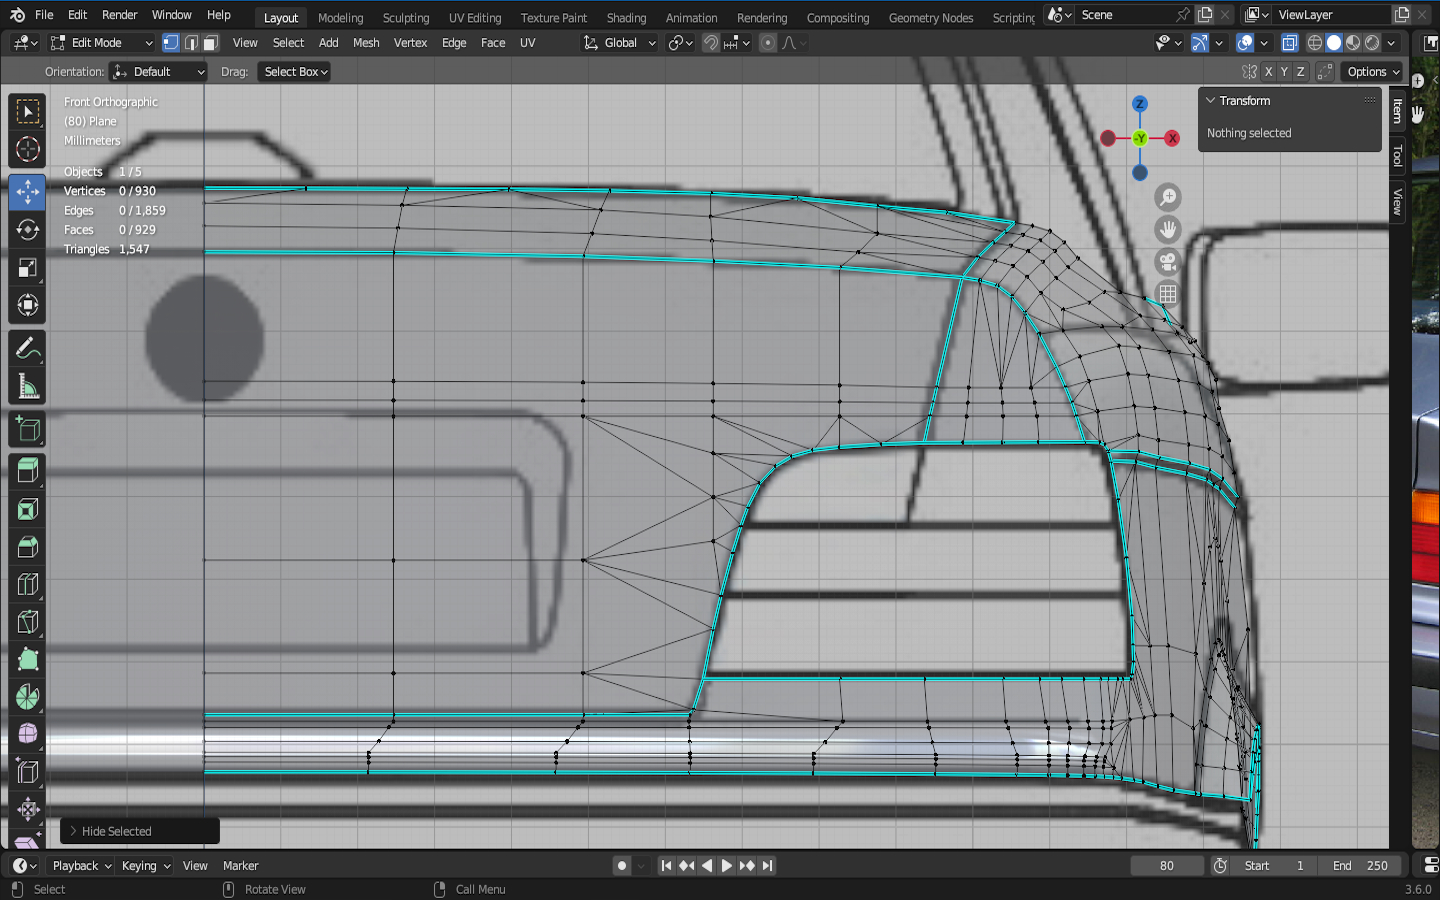Pick the Annotate pencil tool
This screenshot has width=1440, height=900.
click(x=27, y=348)
